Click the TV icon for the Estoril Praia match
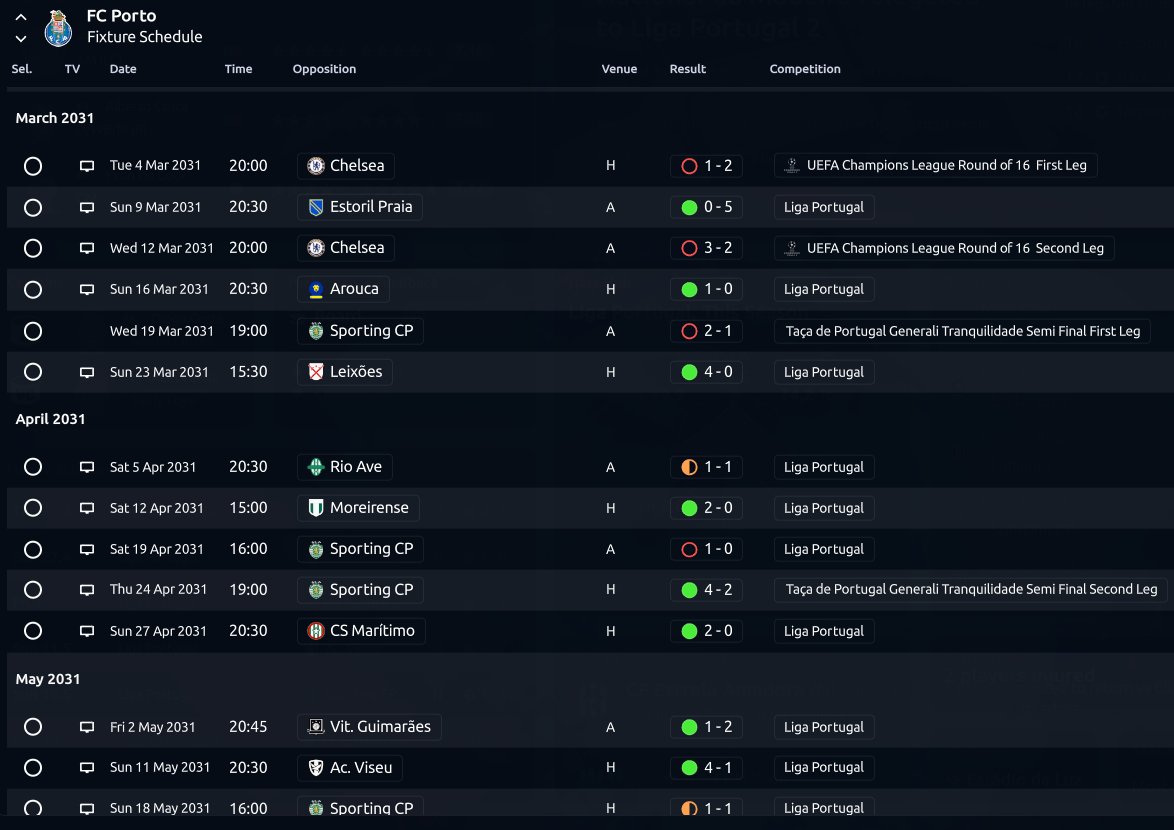Viewport: 1174px width, 830px height. click(87, 207)
